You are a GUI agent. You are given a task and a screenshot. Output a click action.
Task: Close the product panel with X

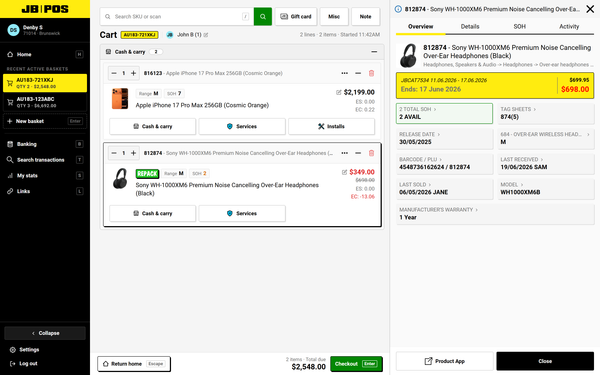click(590, 9)
